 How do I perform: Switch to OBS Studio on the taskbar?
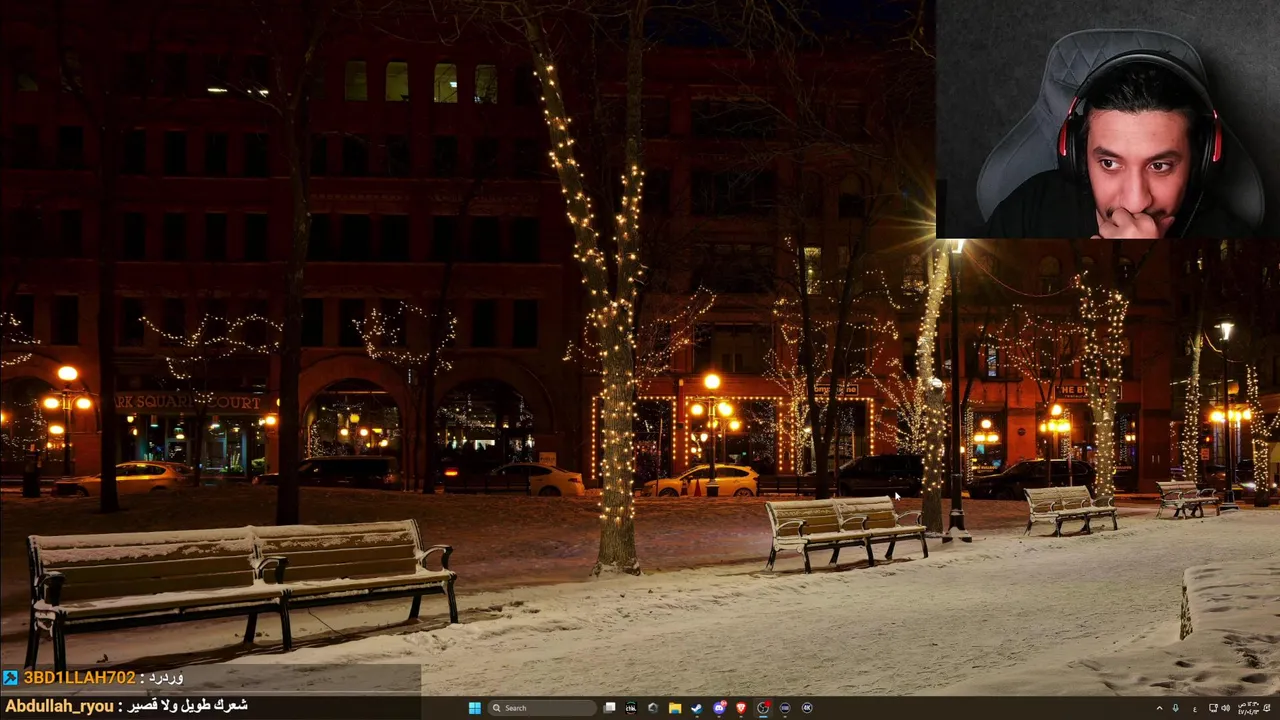coord(763,708)
